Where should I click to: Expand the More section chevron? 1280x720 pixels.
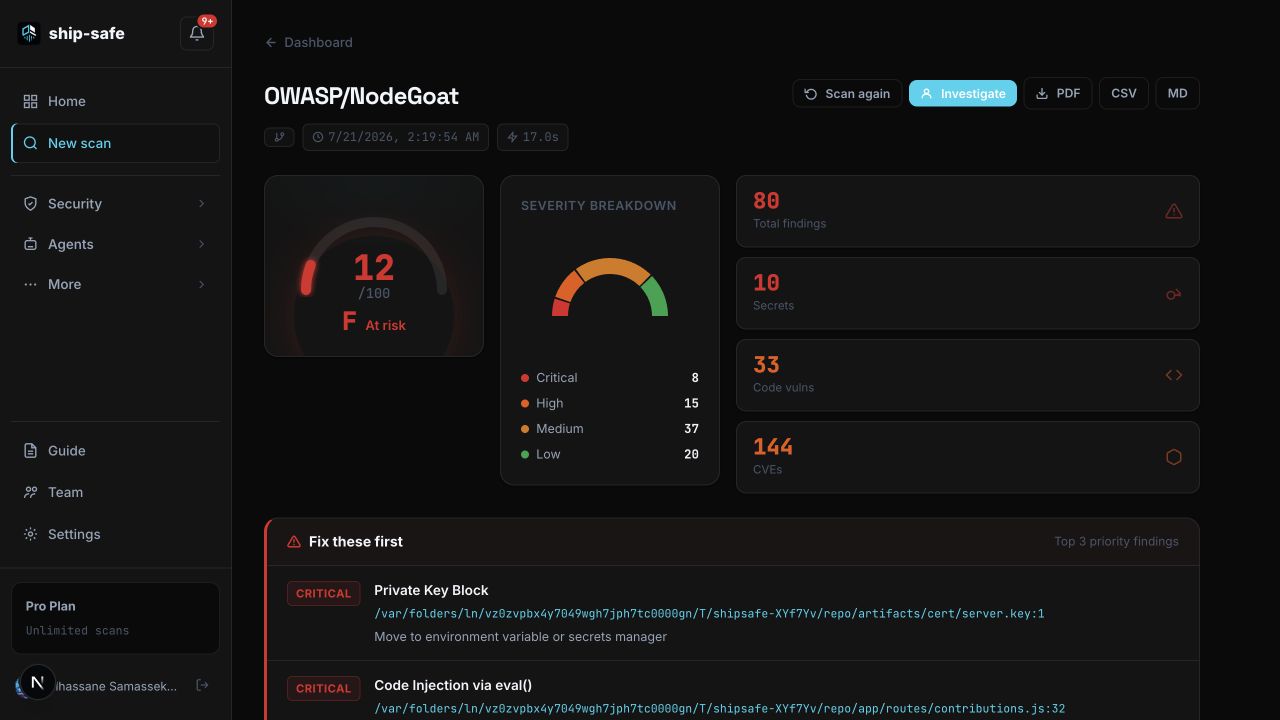pos(201,284)
